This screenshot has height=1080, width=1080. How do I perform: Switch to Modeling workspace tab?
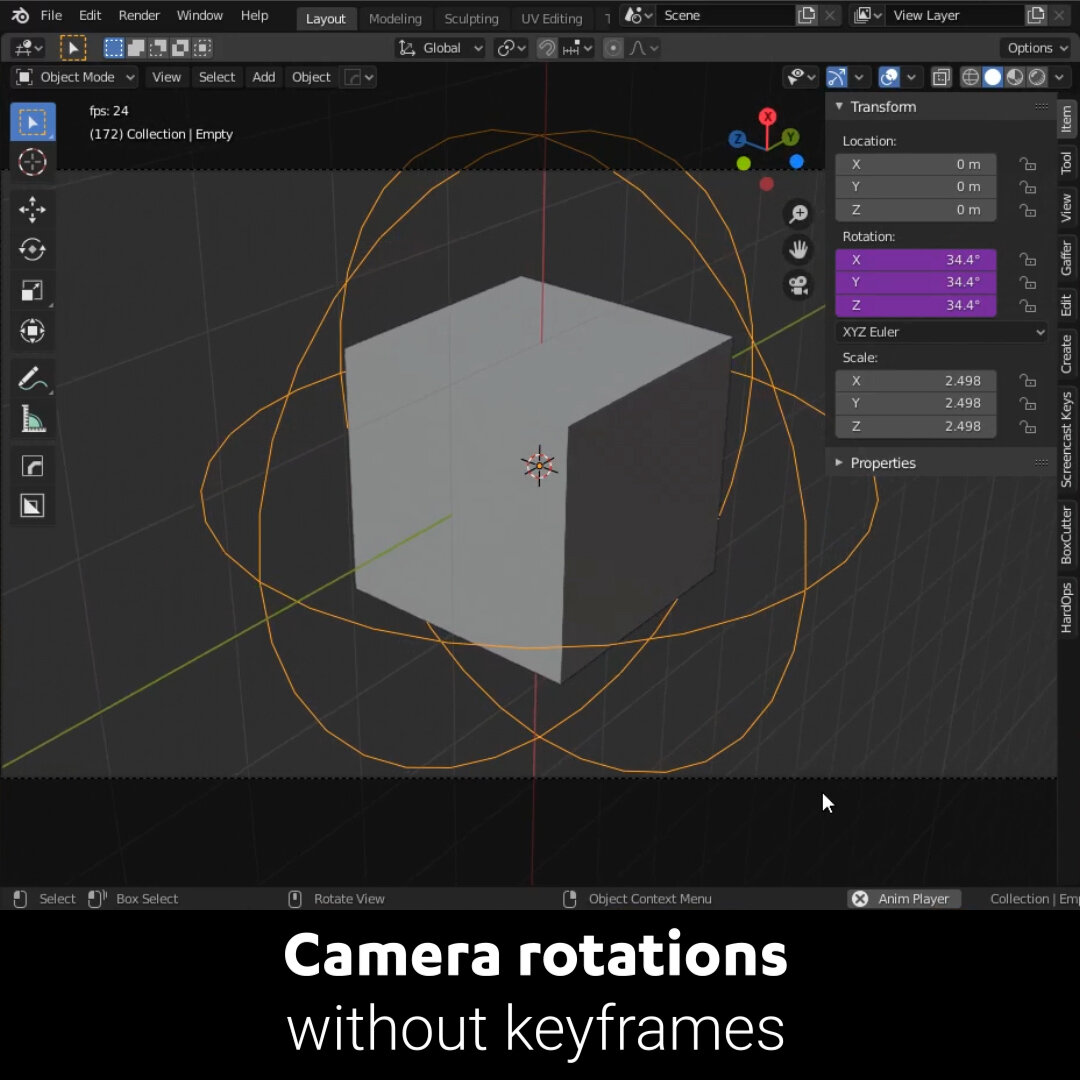[395, 19]
